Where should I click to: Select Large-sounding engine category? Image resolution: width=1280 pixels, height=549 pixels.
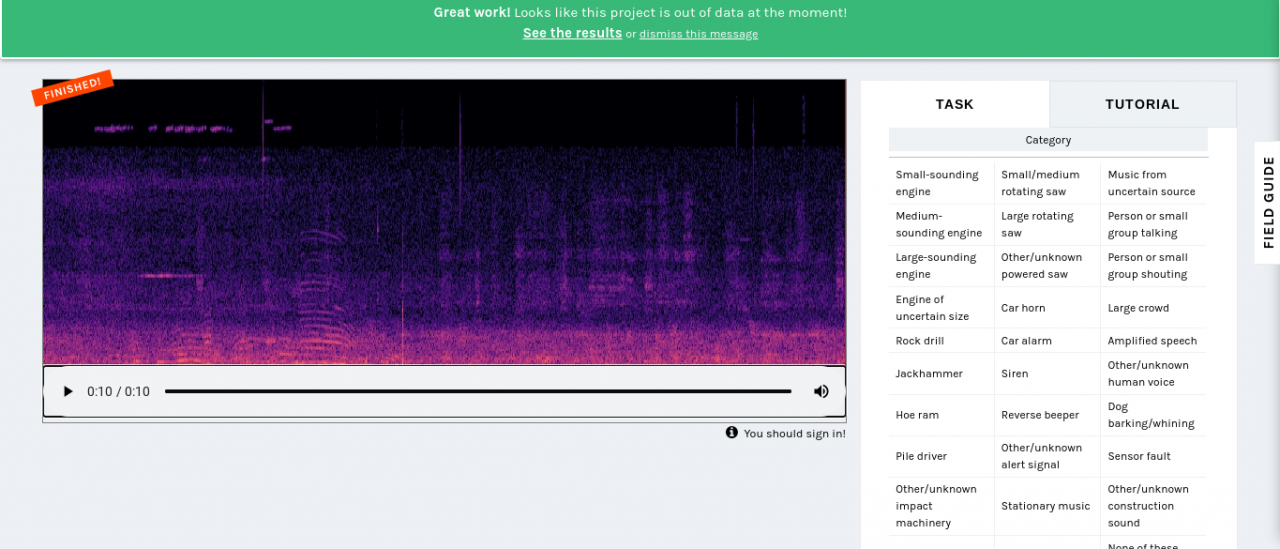pyautogui.click(x=941, y=266)
